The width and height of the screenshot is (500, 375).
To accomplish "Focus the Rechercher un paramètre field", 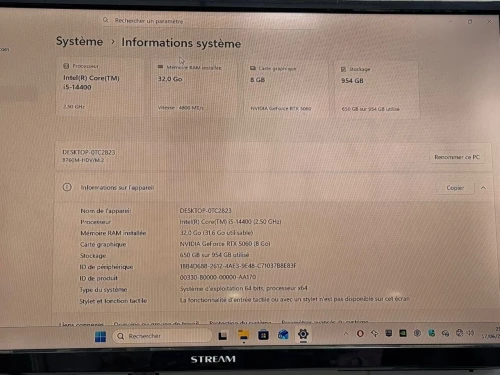I will (208, 21).
